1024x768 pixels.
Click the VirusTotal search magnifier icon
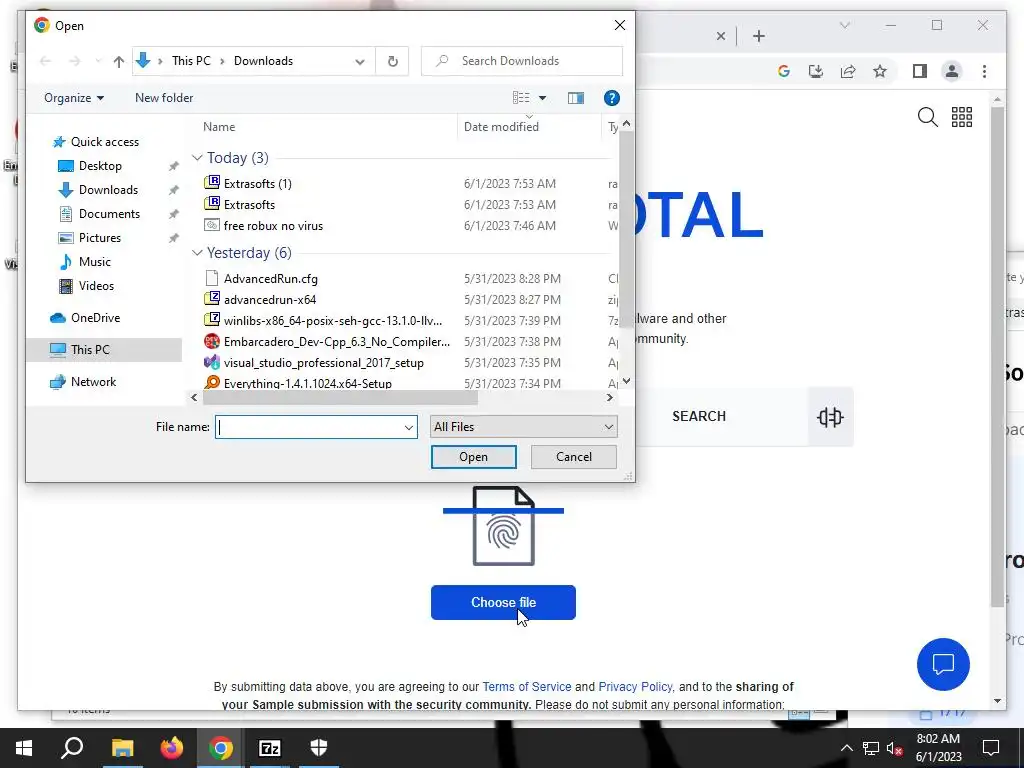point(927,118)
